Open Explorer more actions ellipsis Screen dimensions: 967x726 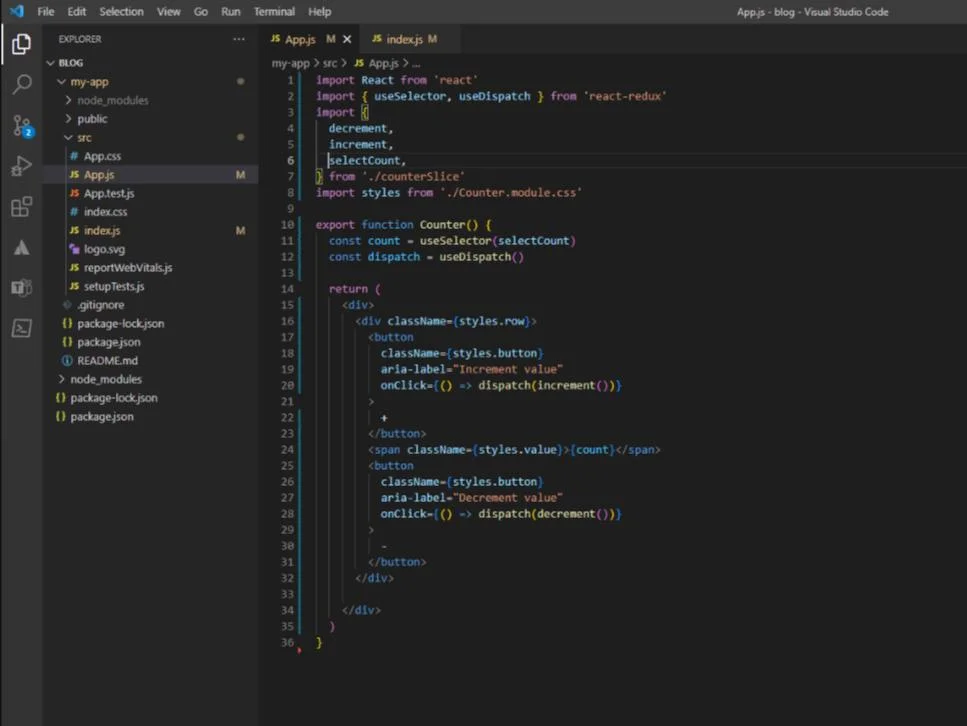click(239, 39)
